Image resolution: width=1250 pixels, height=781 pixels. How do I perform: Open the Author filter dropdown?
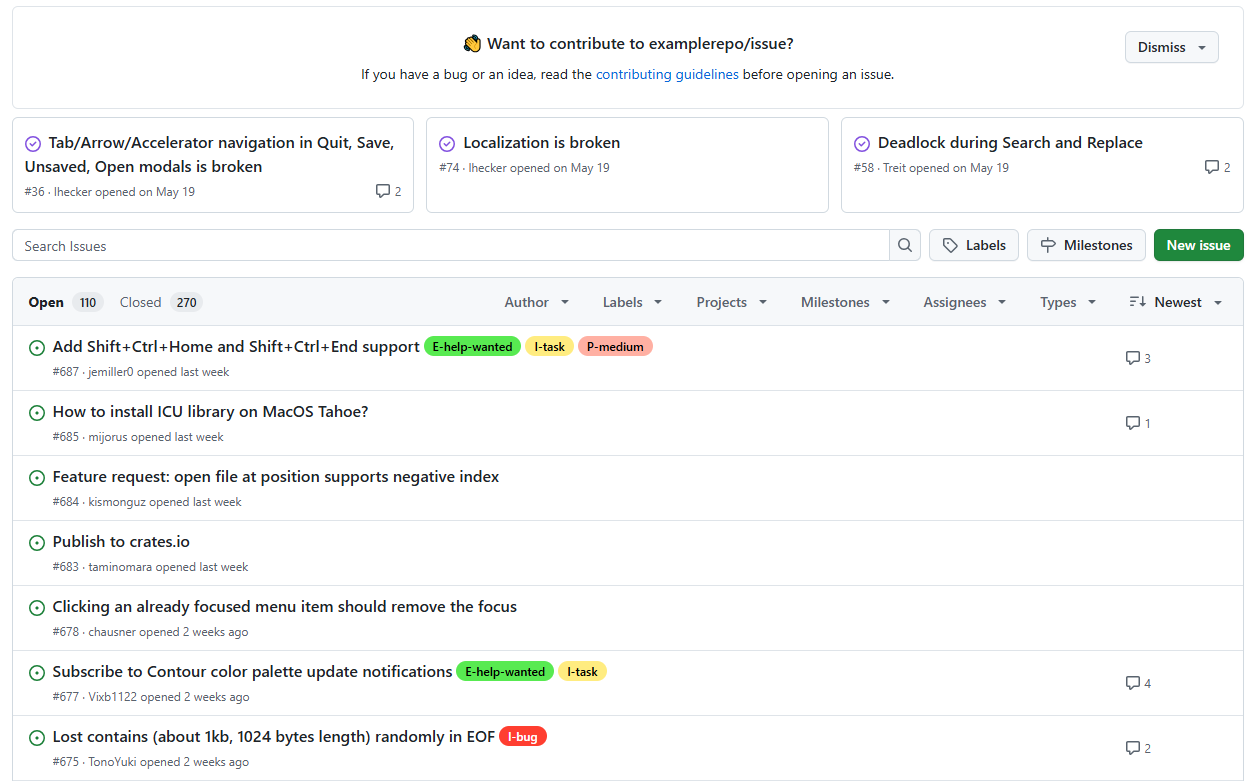click(x=536, y=301)
